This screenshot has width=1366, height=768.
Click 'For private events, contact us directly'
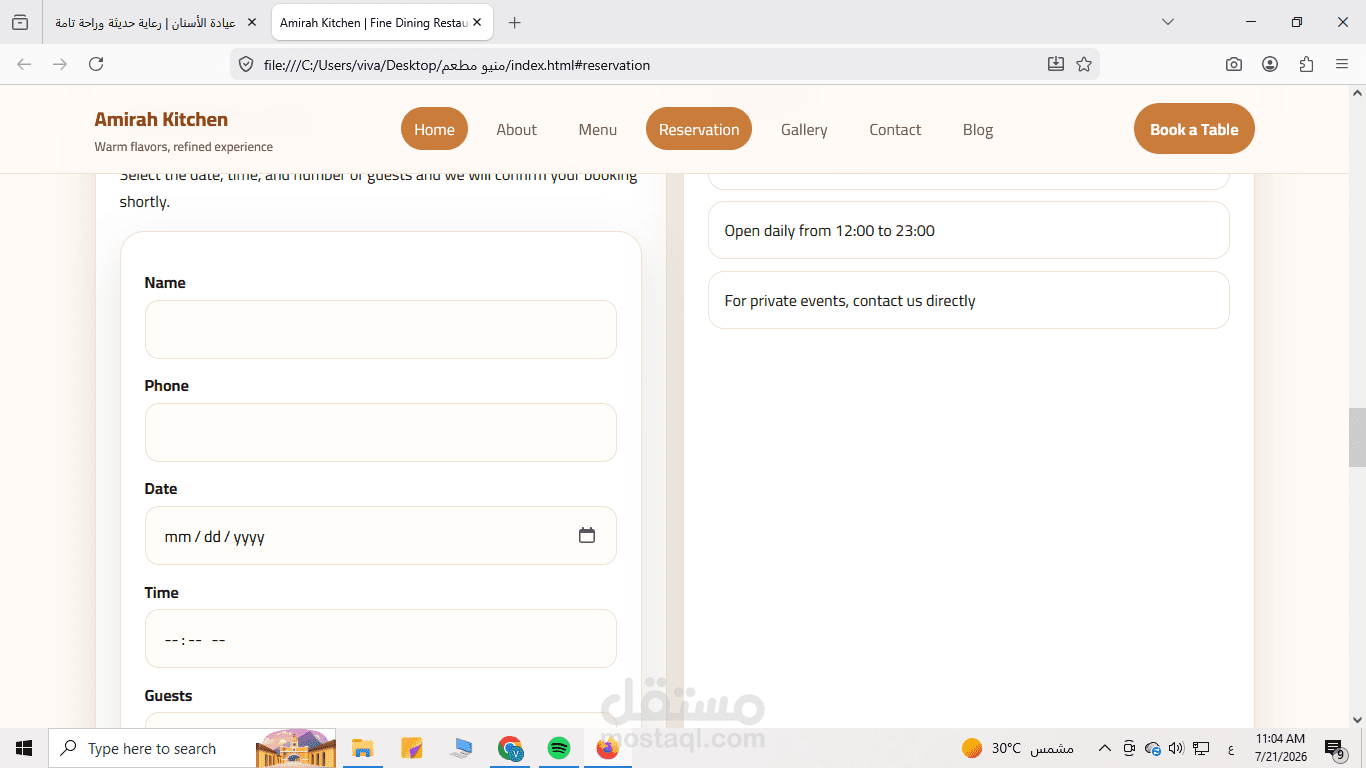(850, 301)
